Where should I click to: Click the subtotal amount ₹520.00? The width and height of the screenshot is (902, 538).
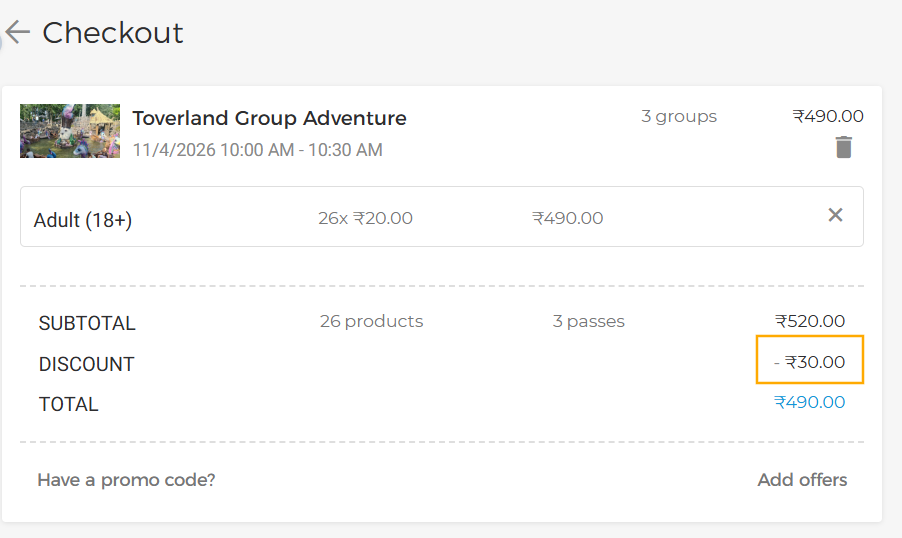809,321
